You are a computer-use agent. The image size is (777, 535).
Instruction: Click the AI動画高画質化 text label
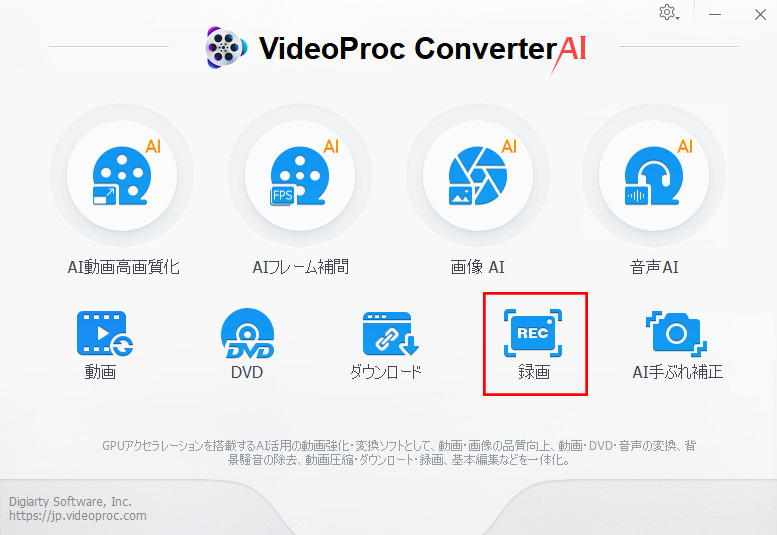(x=123, y=267)
